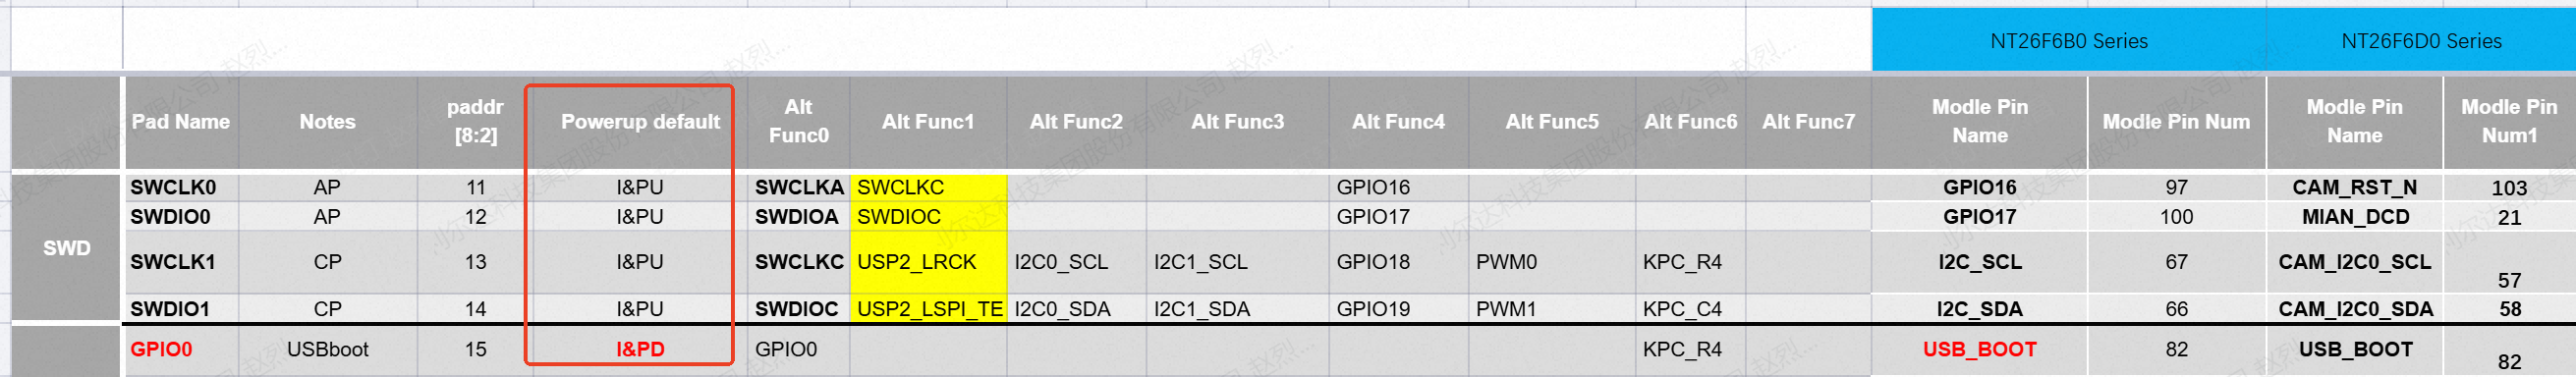2576x377 pixels.
Task: Click the NT26F6B0 Series header cell
Action: coord(2068,41)
